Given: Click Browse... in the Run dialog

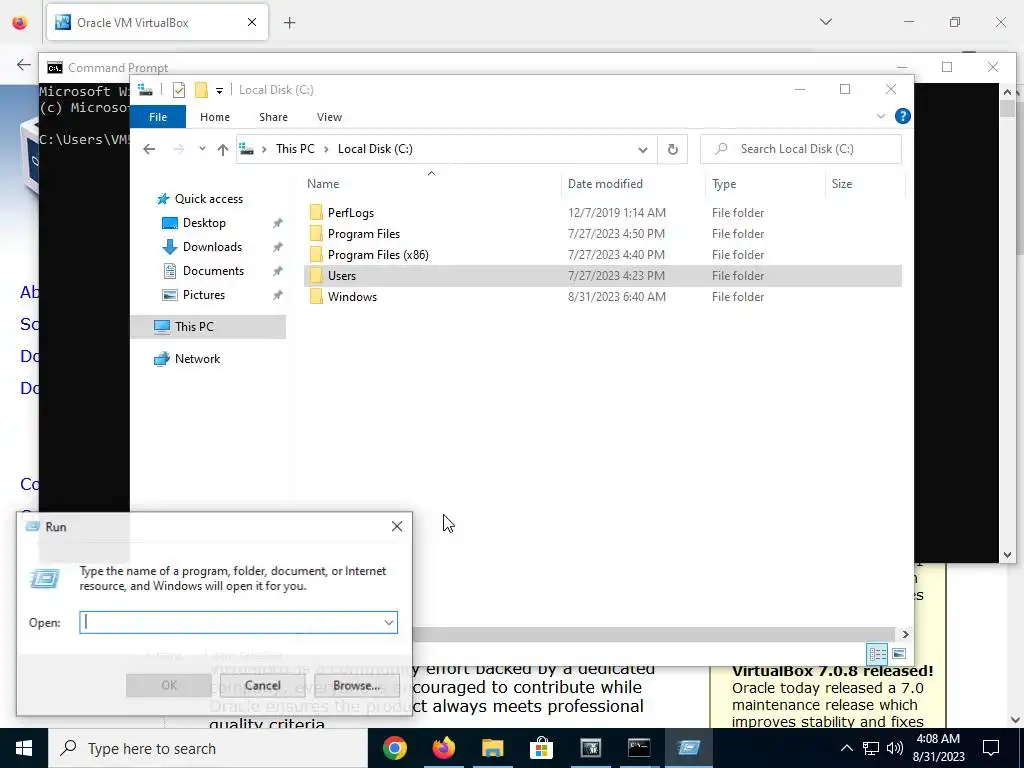Looking at the screenshot, I should coord(356,685).
